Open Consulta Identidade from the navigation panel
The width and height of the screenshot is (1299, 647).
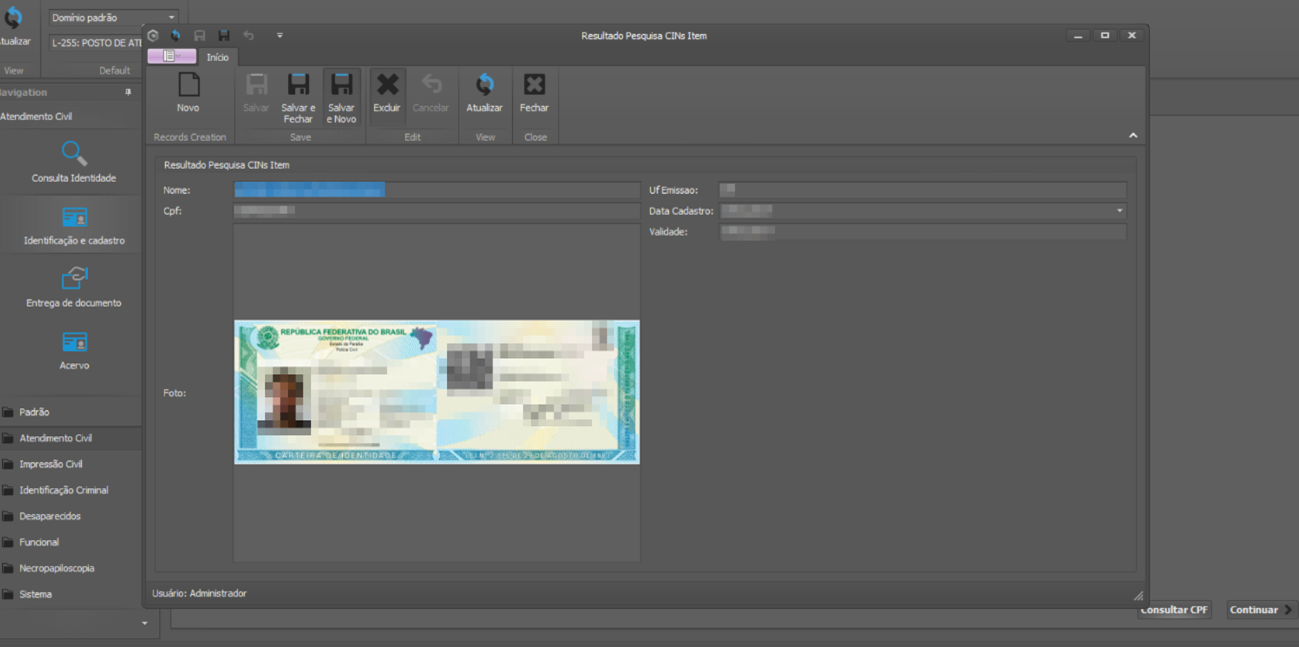[74, 162]
